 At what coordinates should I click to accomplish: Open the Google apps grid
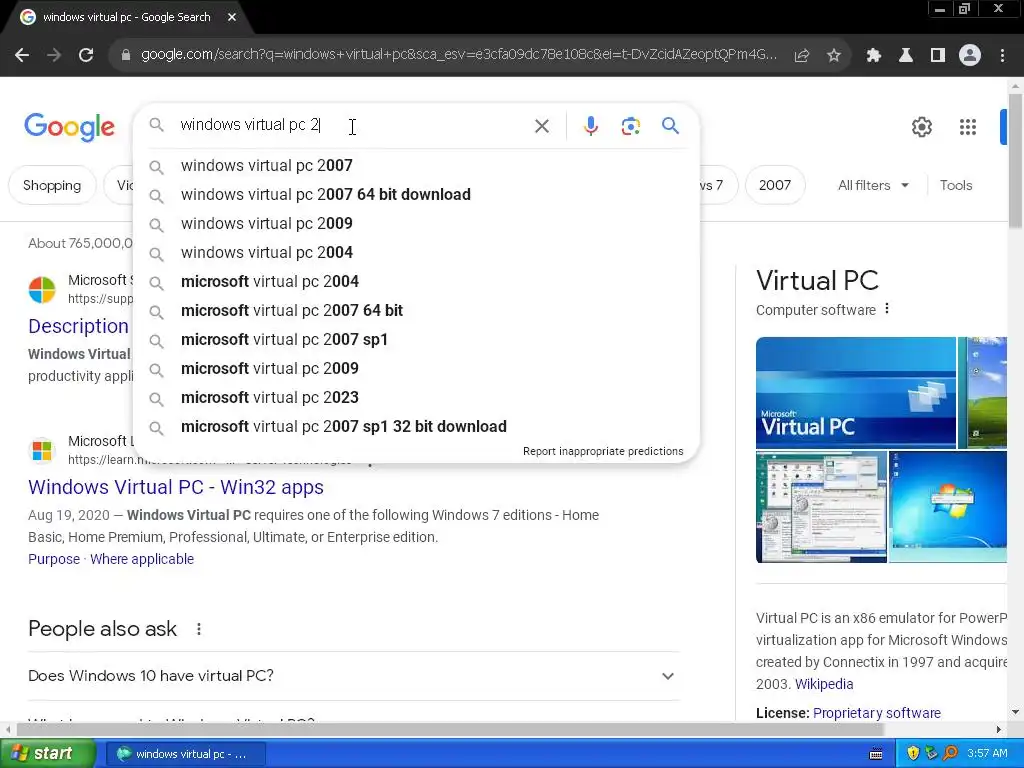pos(968,127)
